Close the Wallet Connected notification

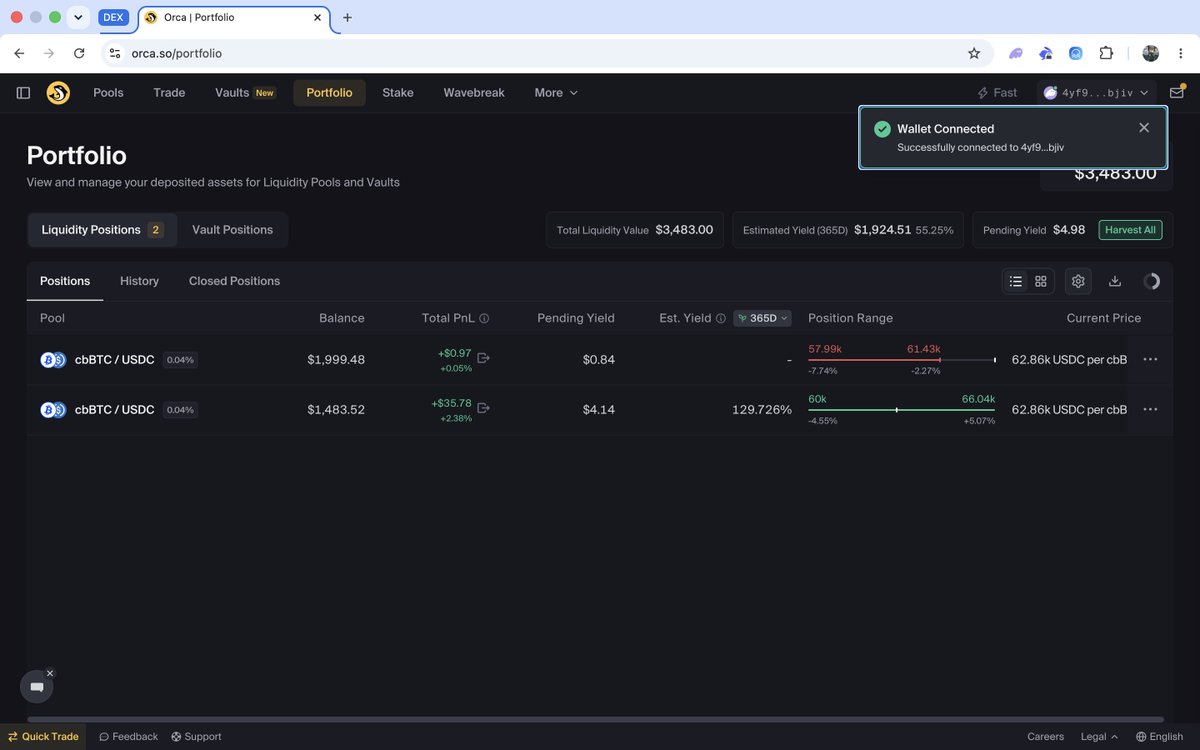click(1144, 128)
